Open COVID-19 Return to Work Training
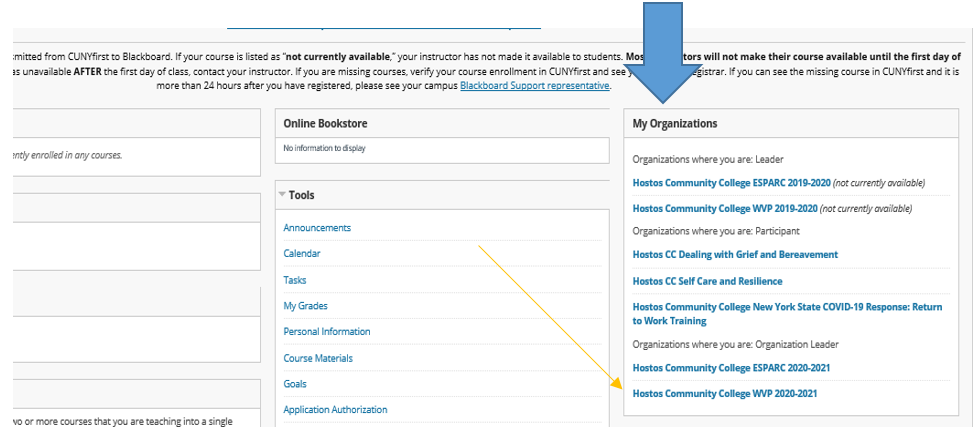Image resolution: width=980 pixels, height=438 pixels. (x=787, y=314)
